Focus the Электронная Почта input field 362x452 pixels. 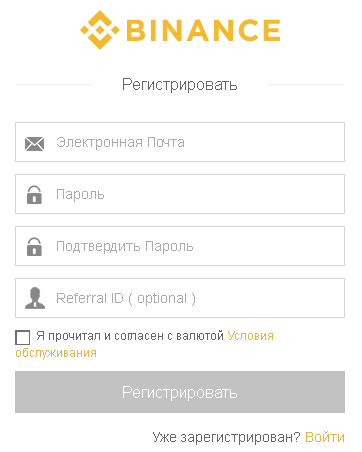tap(180, 142)
